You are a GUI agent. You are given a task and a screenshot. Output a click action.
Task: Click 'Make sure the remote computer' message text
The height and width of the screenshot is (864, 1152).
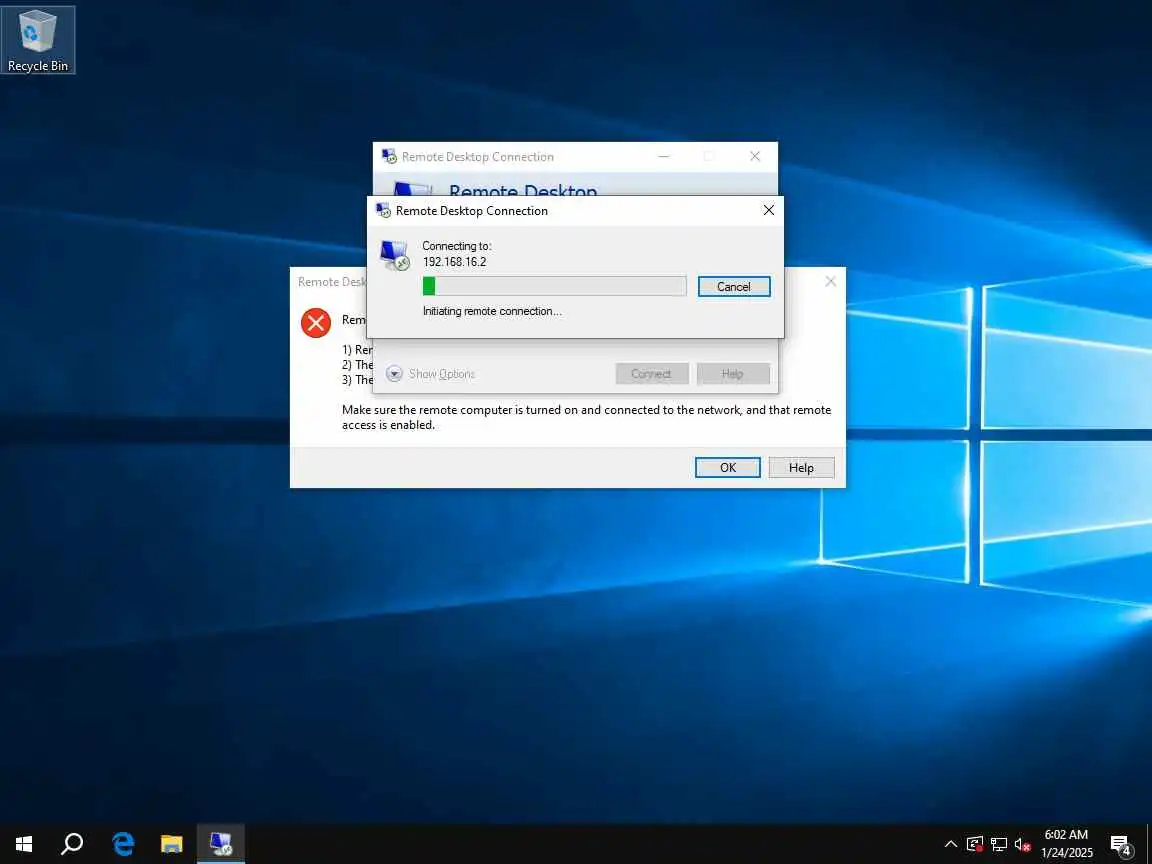tap(586, 417)
